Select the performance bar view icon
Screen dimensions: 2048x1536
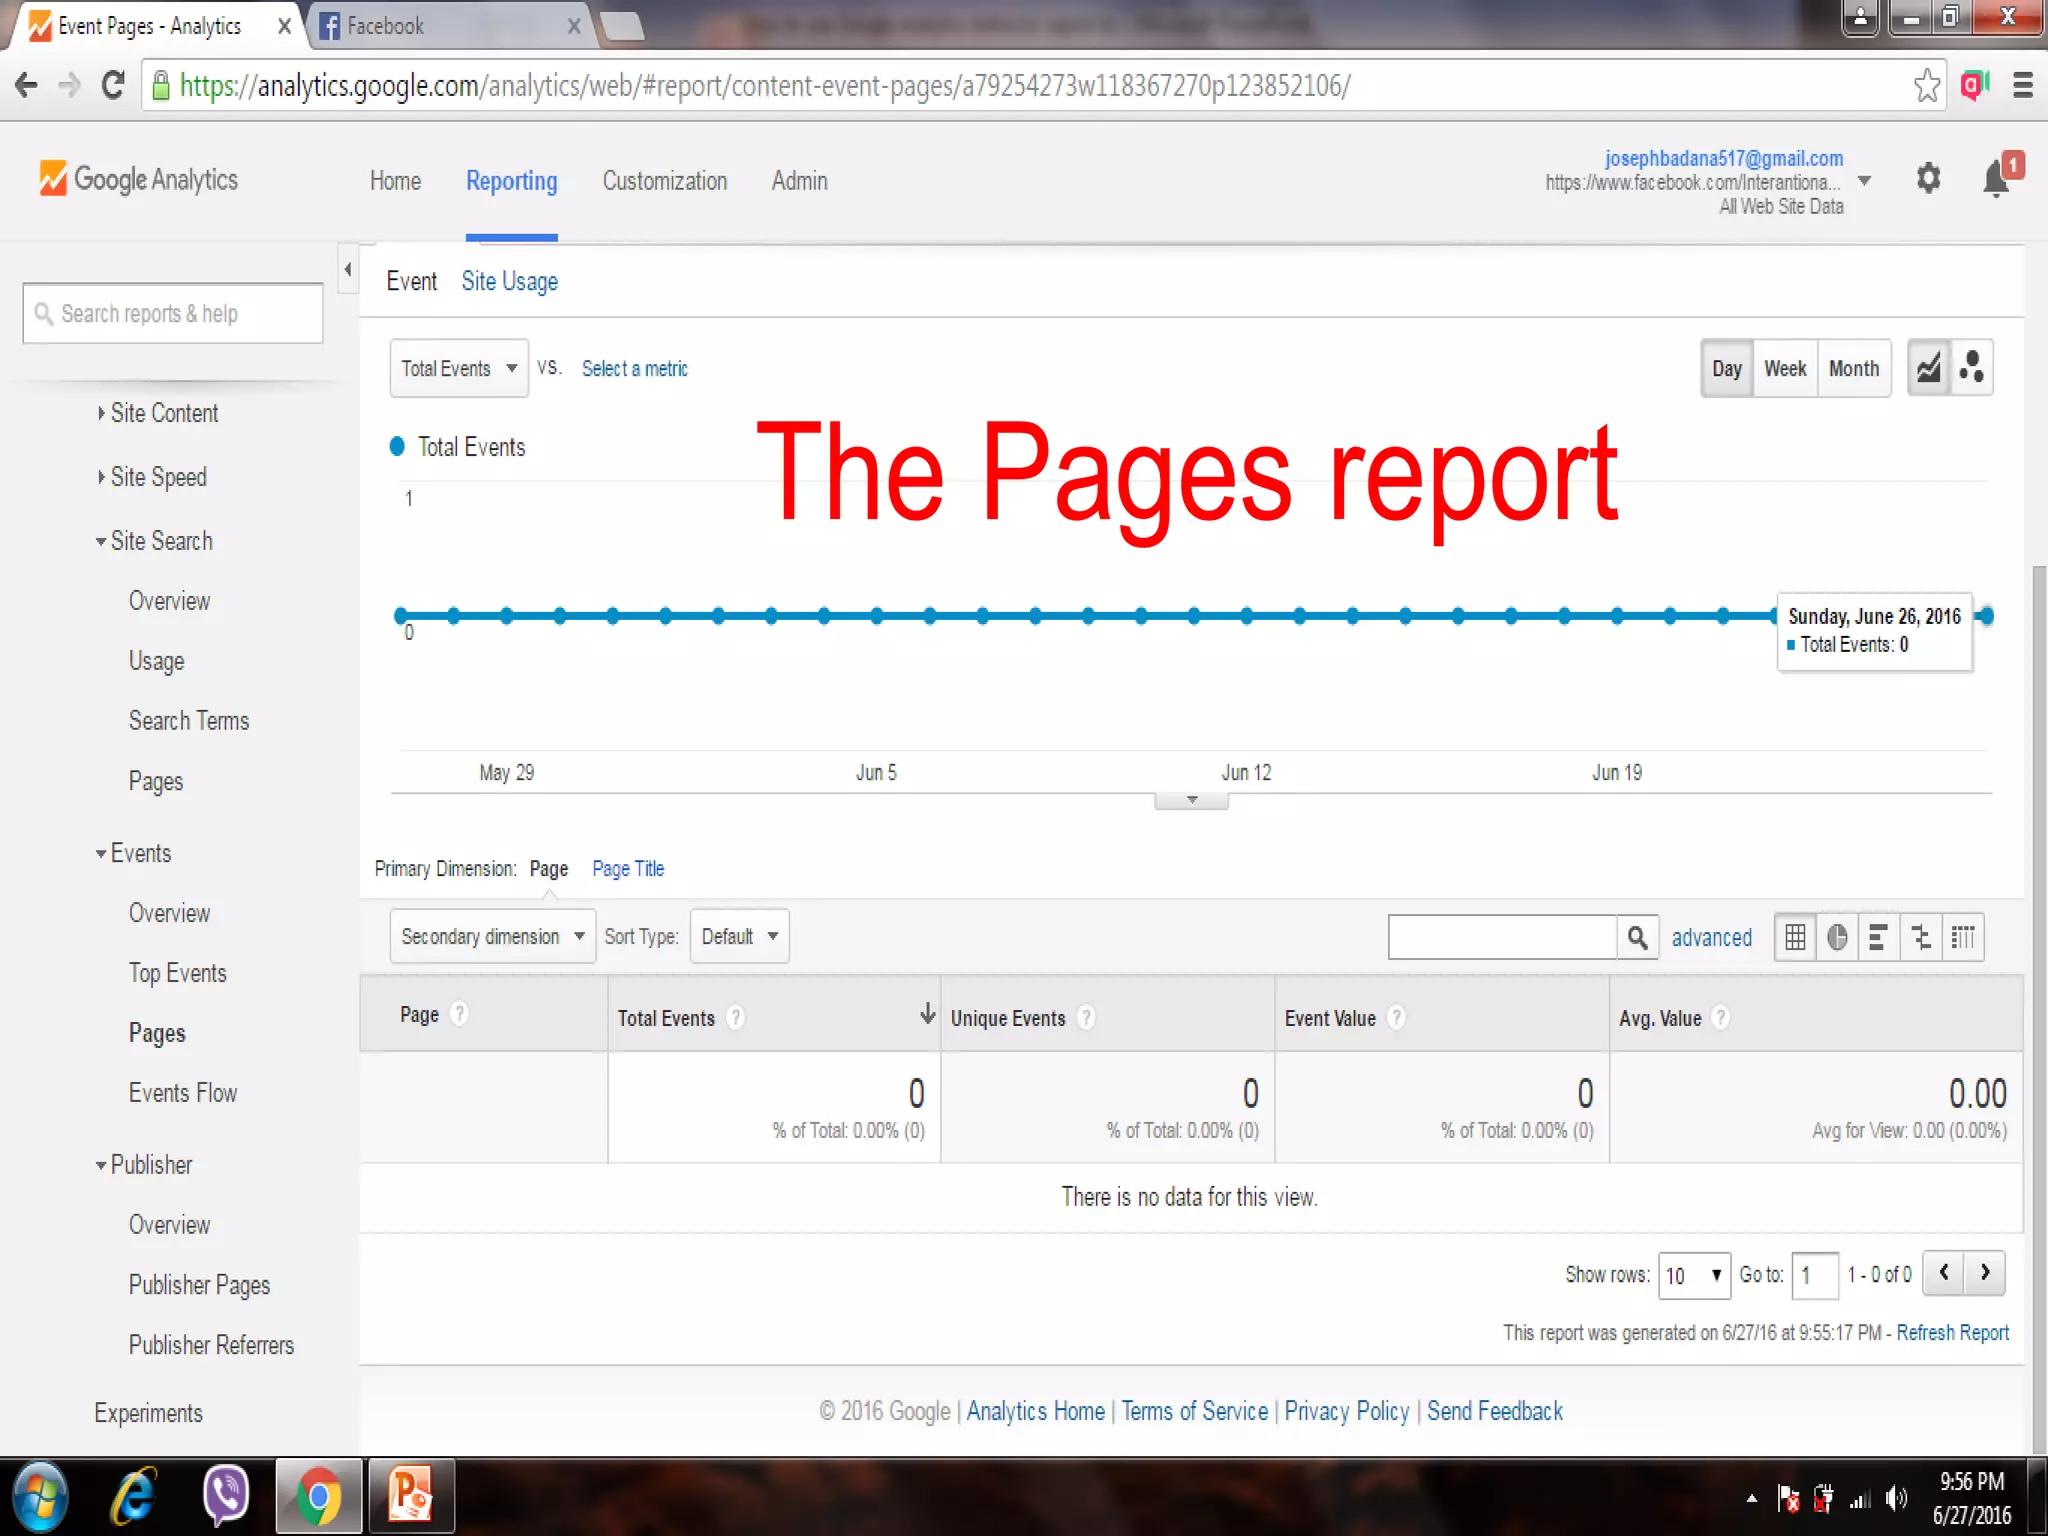(x=1879, y=937)
